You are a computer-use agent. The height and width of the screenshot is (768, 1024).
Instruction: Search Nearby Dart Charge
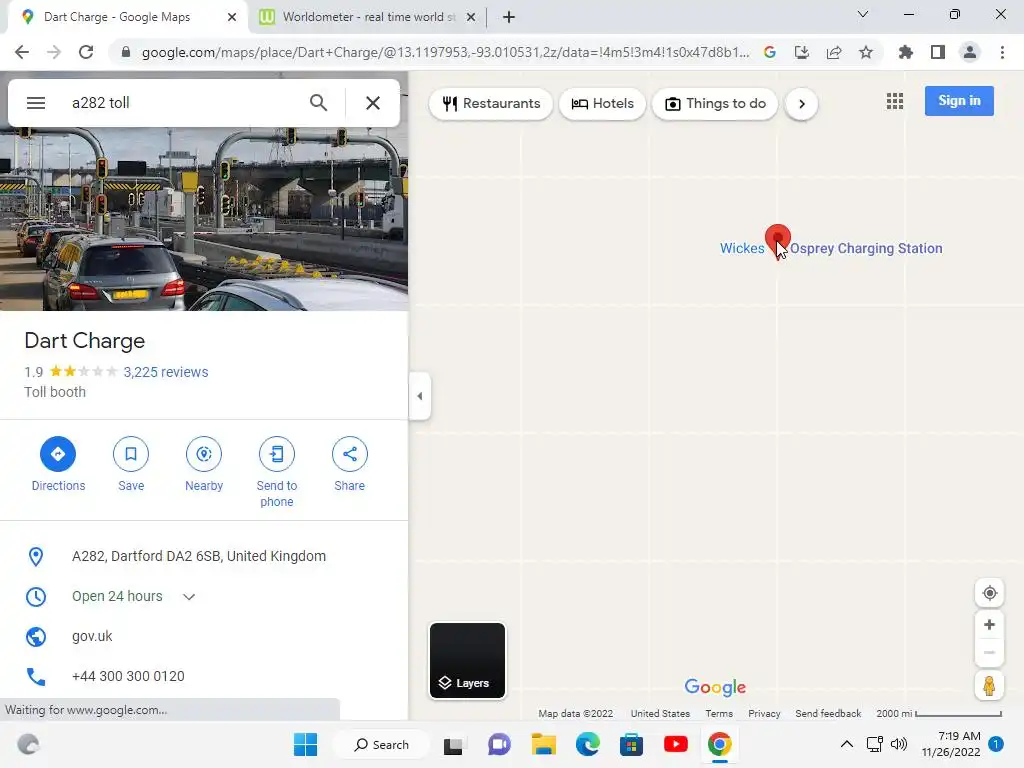pyautogui.click(x=204, y=464)
